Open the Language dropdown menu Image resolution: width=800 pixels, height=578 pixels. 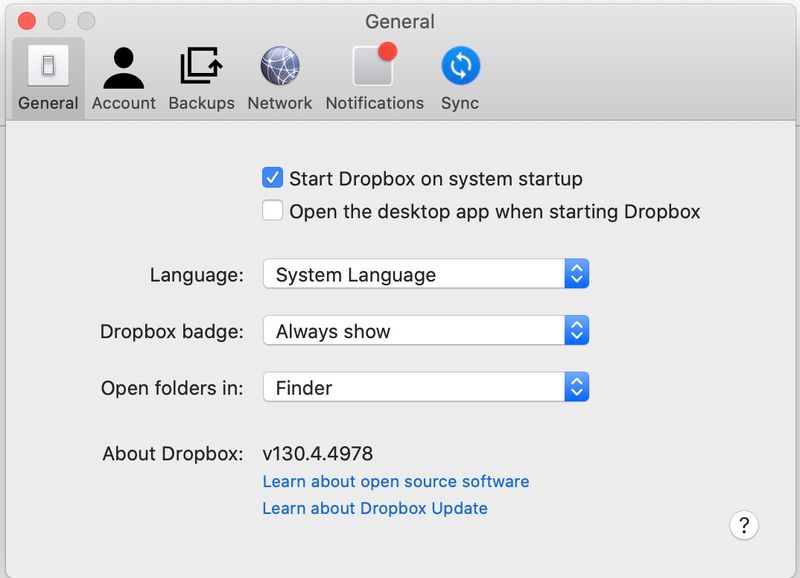coord(426,275)
